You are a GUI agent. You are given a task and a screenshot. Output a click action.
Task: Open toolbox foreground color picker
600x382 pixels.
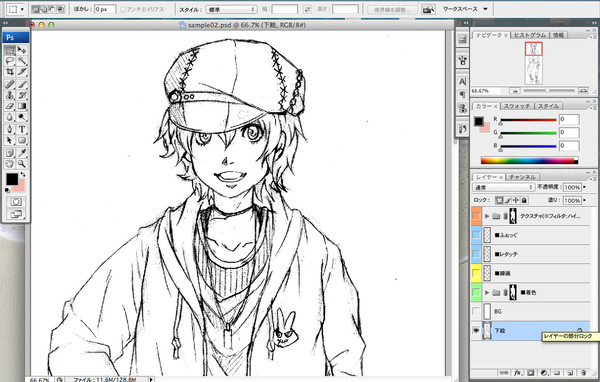[x=11, y=179]
